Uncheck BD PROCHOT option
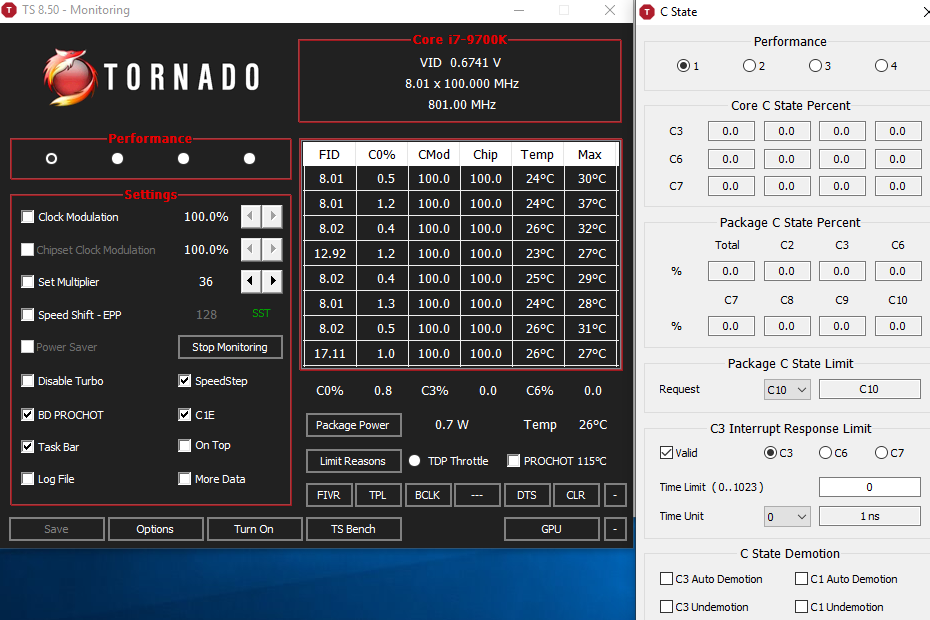Image resolution: width=930 pixels, height=620 pixels. click(x=27, y=414)
